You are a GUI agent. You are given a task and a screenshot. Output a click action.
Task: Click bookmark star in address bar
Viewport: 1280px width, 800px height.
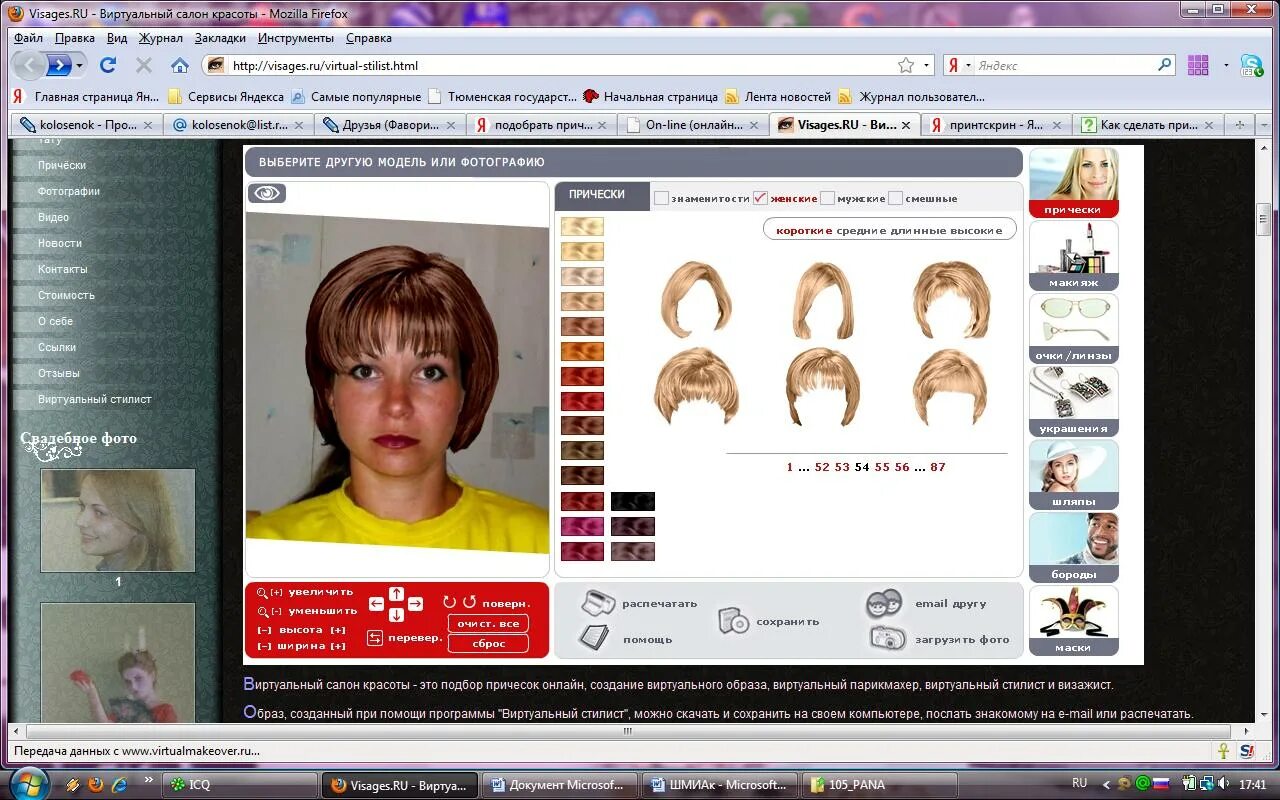tap(906, 65)
